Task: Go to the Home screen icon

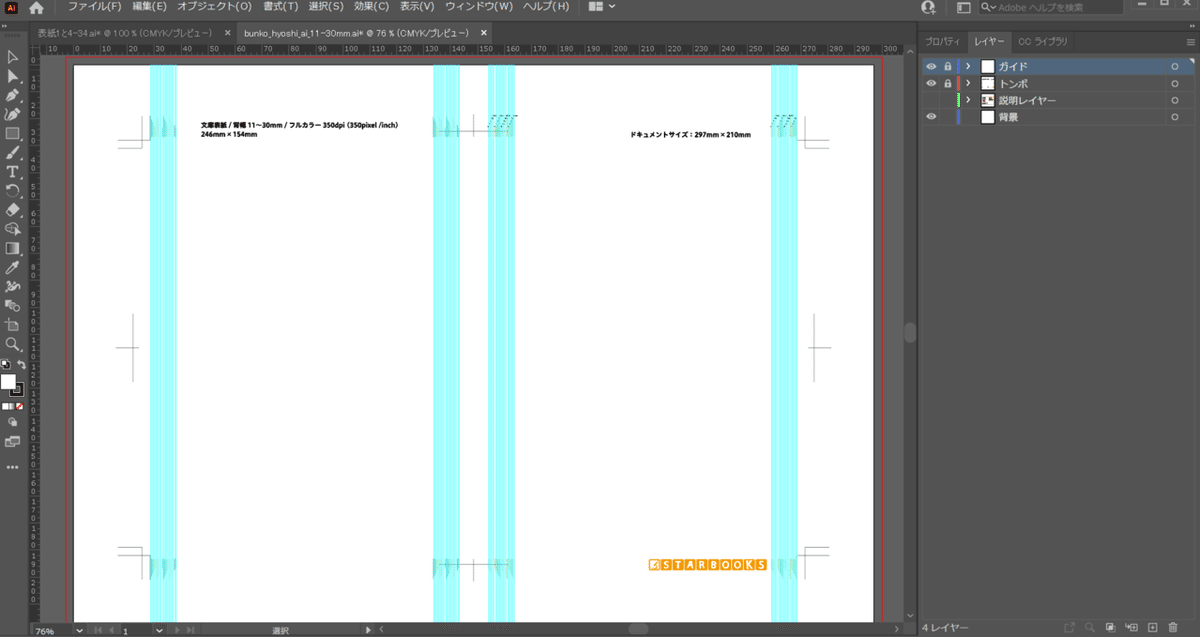Action: 36,7
